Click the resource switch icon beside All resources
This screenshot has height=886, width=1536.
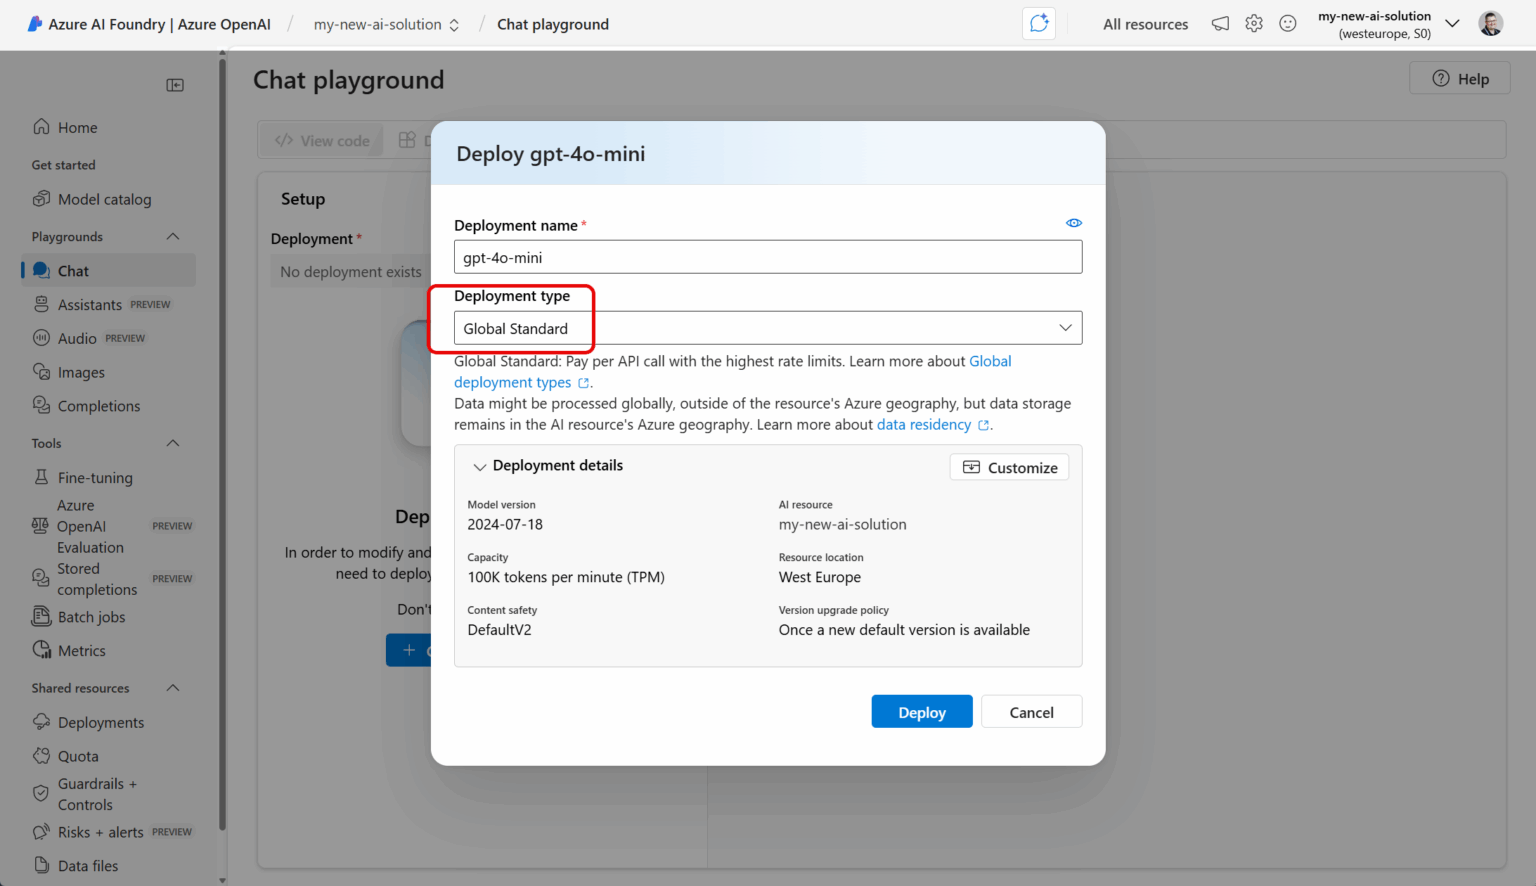point(1038,23)
